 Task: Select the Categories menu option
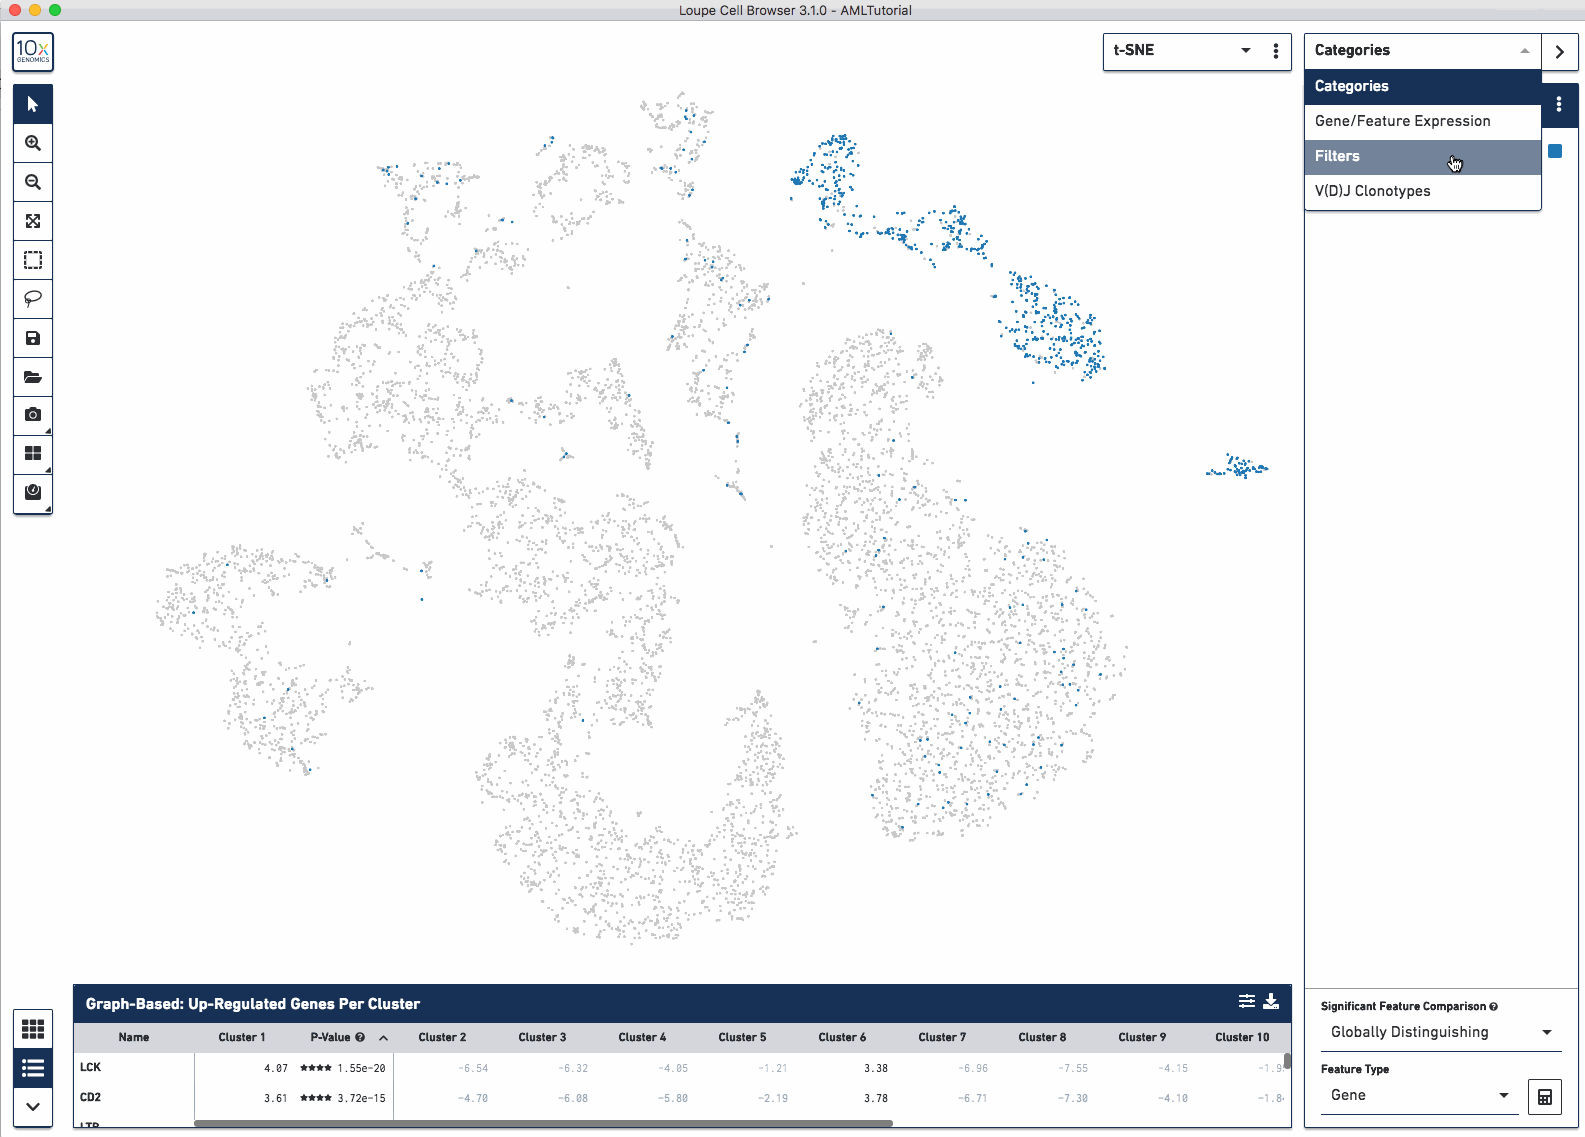[x=1422, y=87]
